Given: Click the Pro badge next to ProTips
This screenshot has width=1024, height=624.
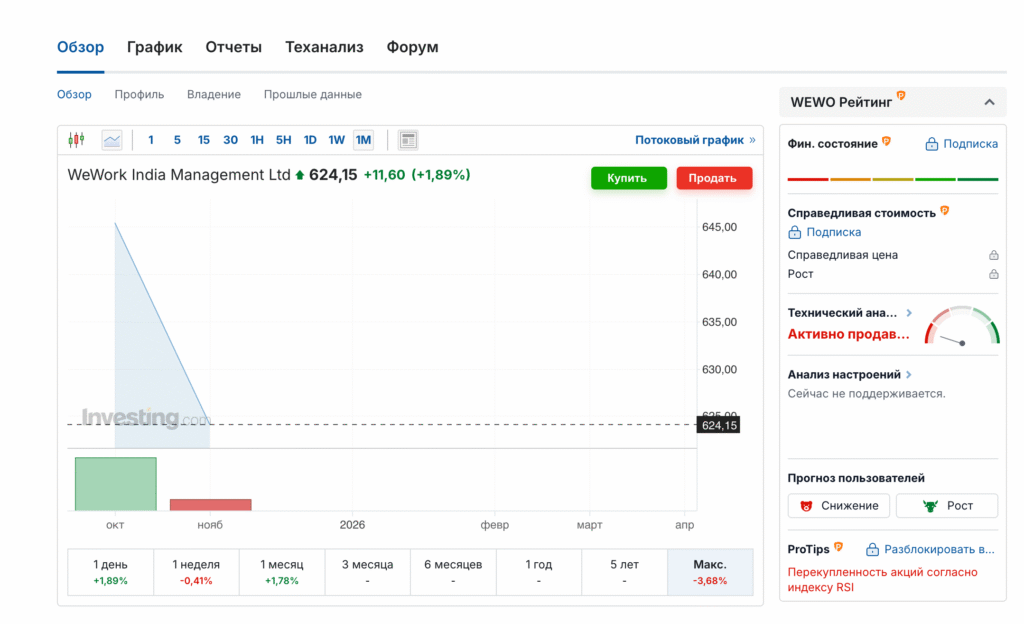Looking at the screenshot, I should coord(839,548).
